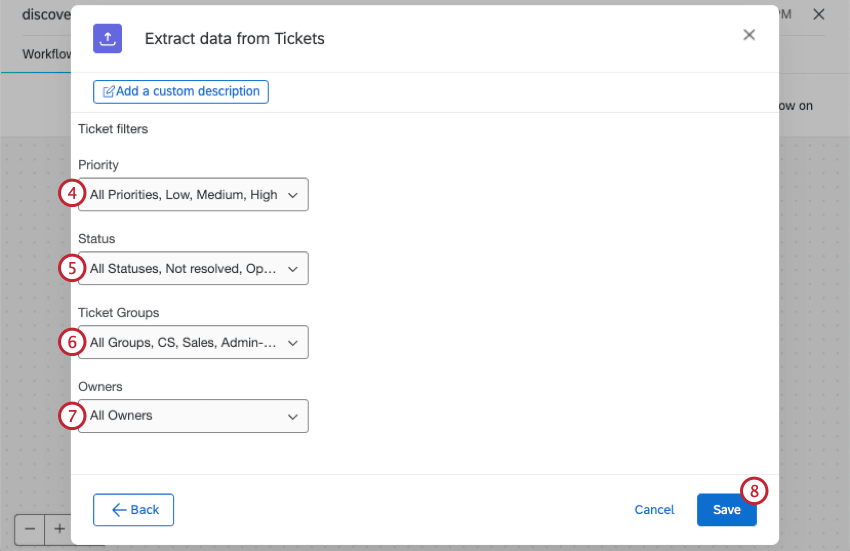Close the Extract data from Tickets dialog
The height and width of the screenshot is (551, 850).
click(x=749, y=35)
